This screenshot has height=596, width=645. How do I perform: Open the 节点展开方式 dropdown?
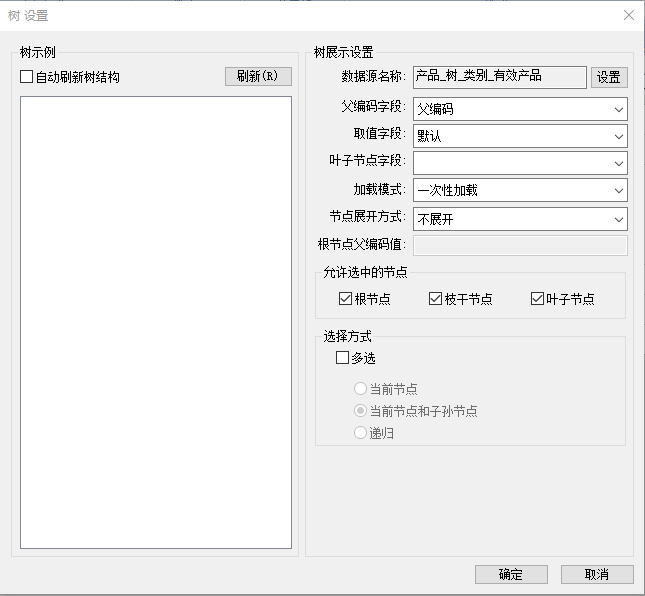point(520,218)
